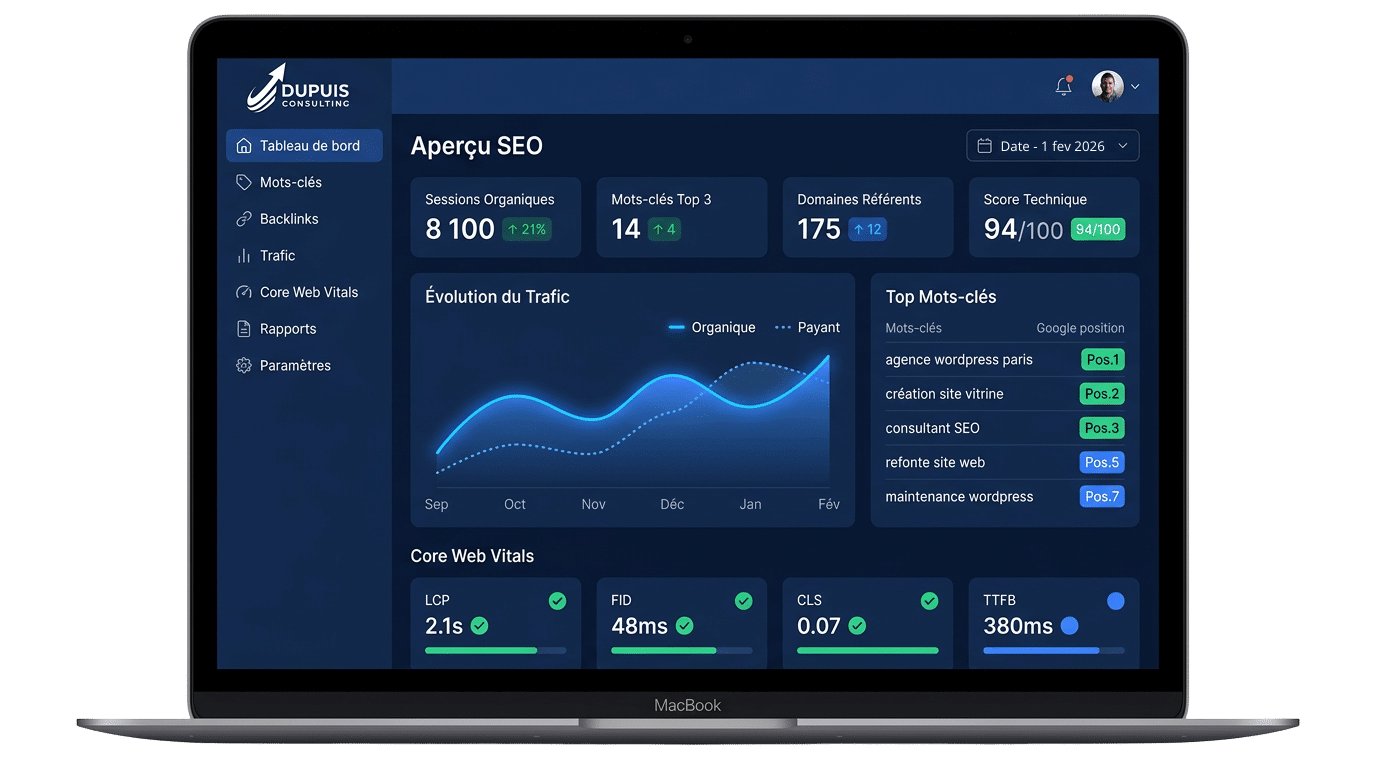Viewport: 1376px width, 768px height.
Task: Click the Paramètres gear icon
Action: [242, 365]
